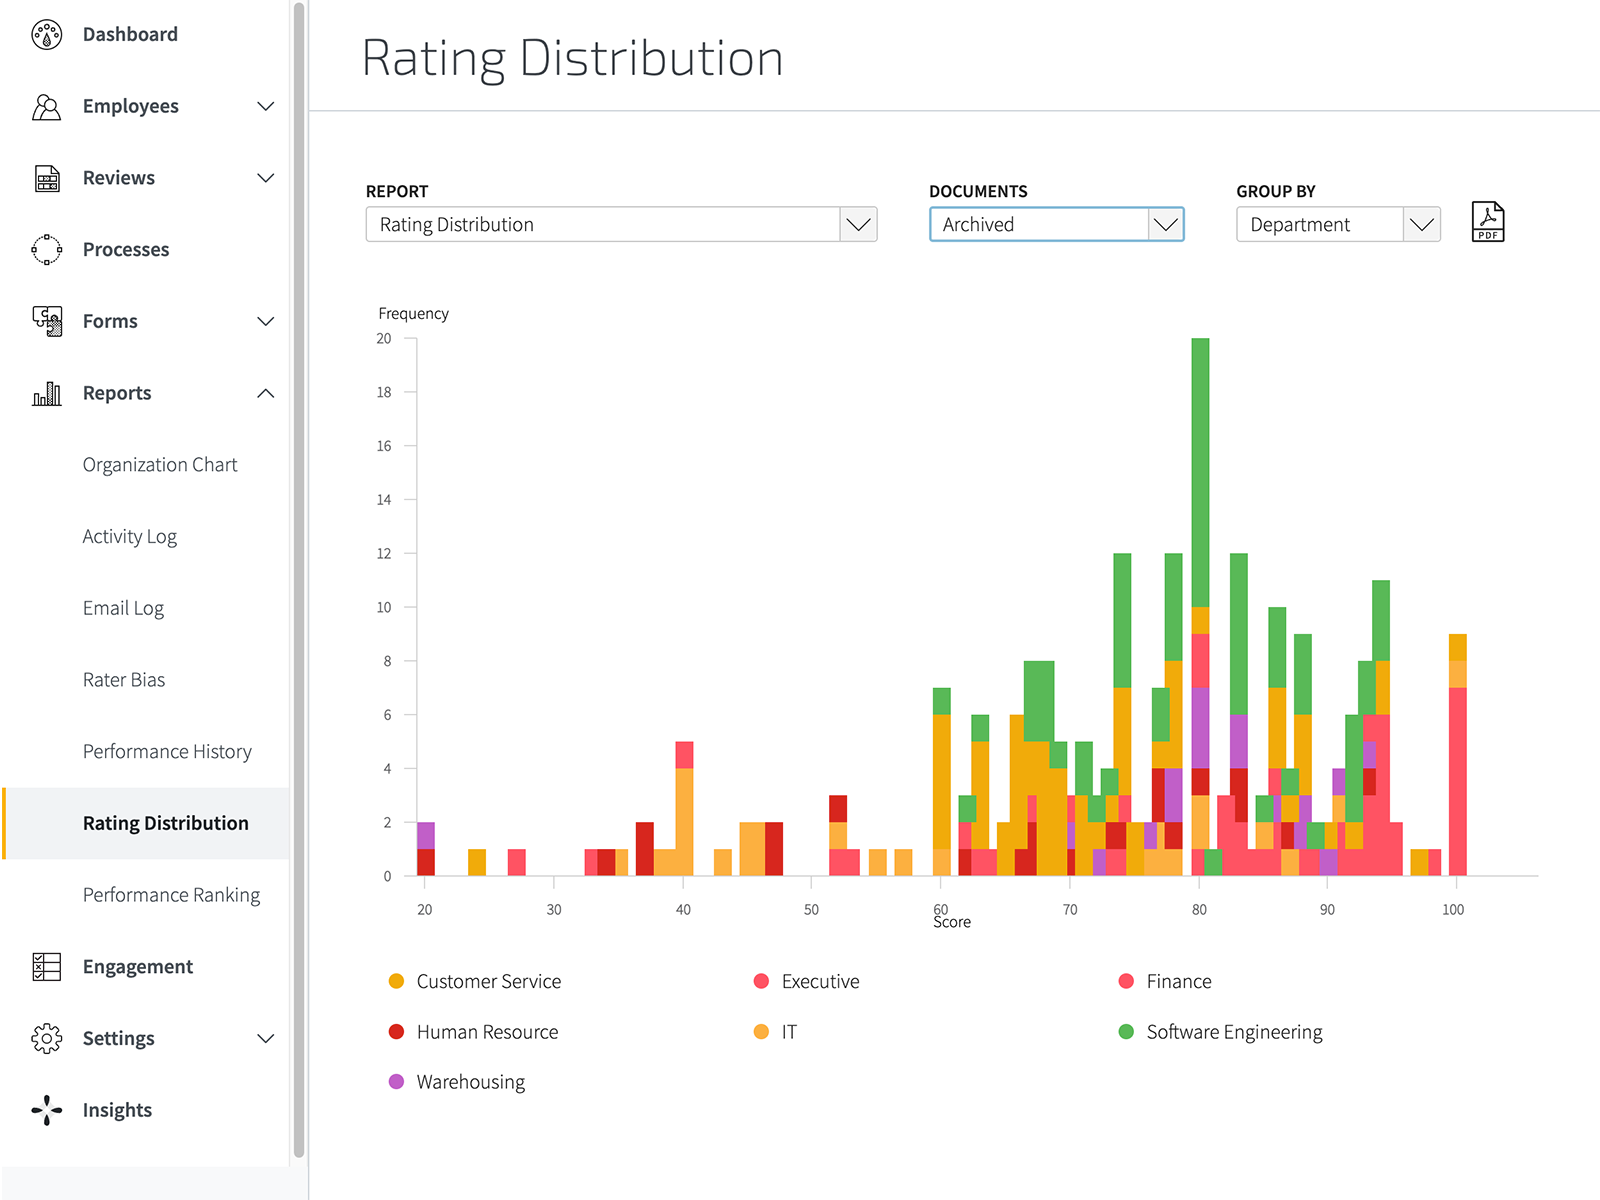Open the Dashboard via its sidebar icon
The height and width of the screenshot is (1200, 1600).
[x=47, y=33]
